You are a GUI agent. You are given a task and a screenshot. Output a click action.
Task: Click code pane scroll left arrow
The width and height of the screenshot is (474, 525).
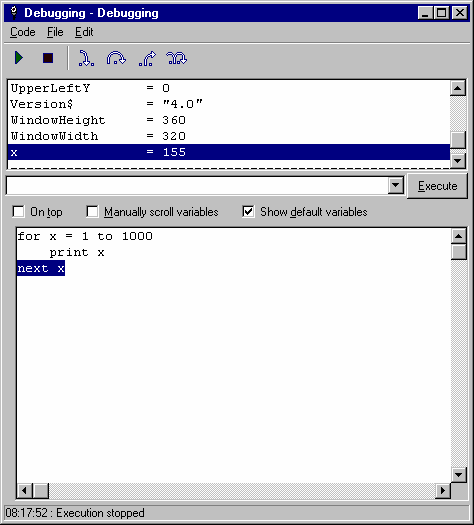pos(25,491)
